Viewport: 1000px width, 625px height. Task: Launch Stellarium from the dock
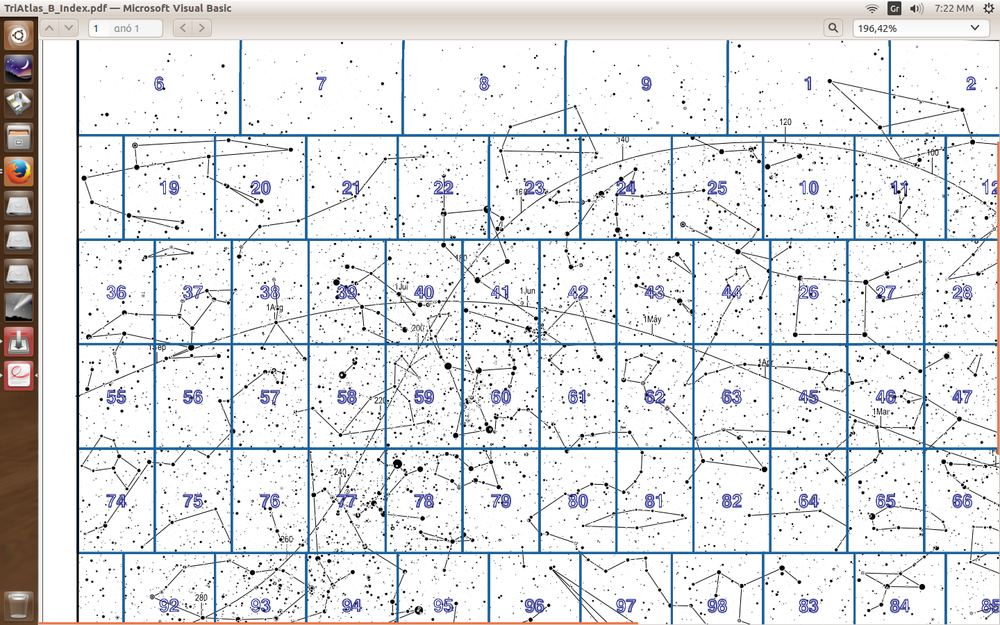point(19,68)
